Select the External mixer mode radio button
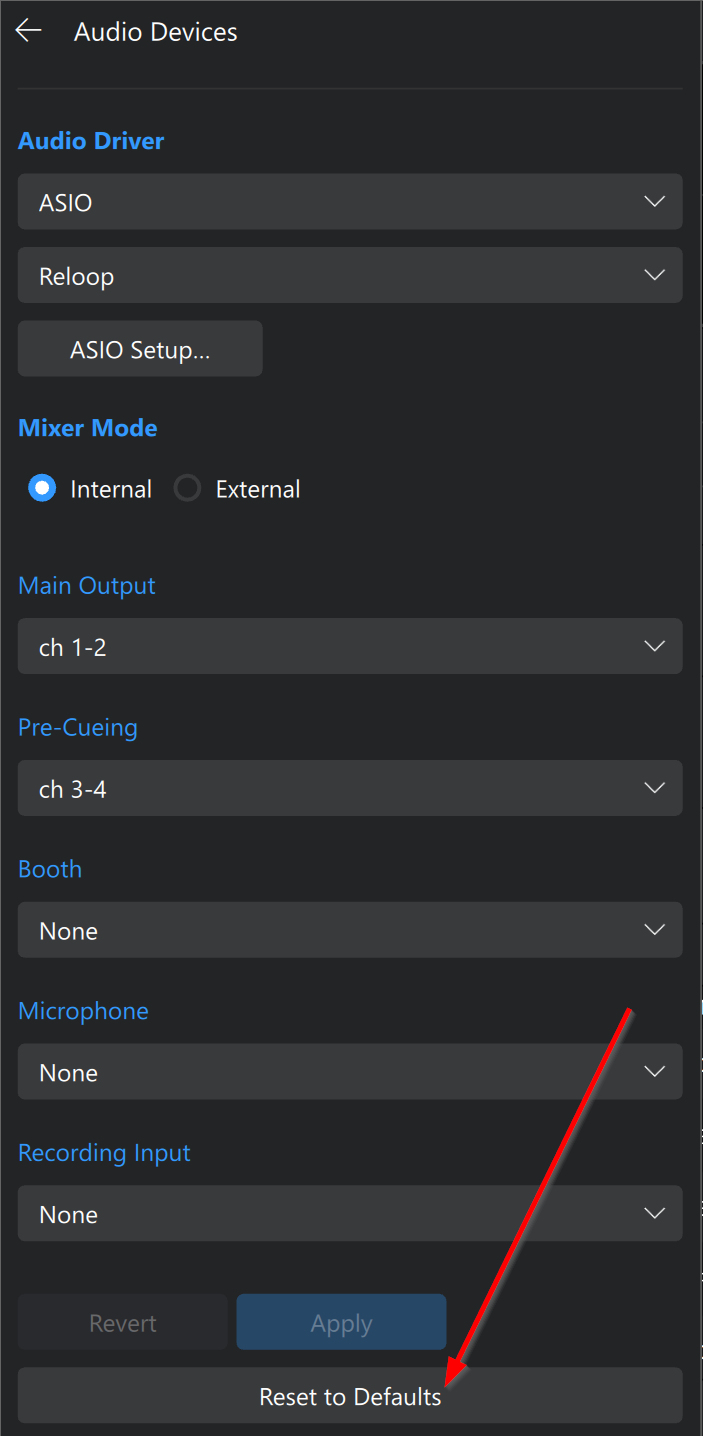Screen dimensions: 703x1436 pyautogui.click(x=187, y=489)
